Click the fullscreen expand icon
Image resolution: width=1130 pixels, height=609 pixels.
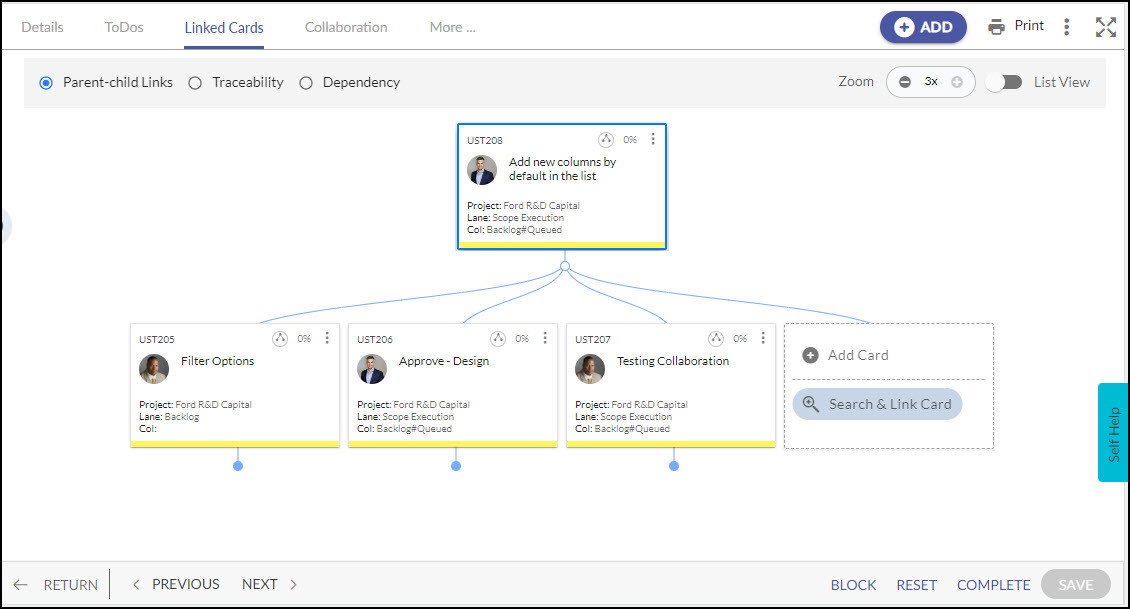click(1105, 27)
